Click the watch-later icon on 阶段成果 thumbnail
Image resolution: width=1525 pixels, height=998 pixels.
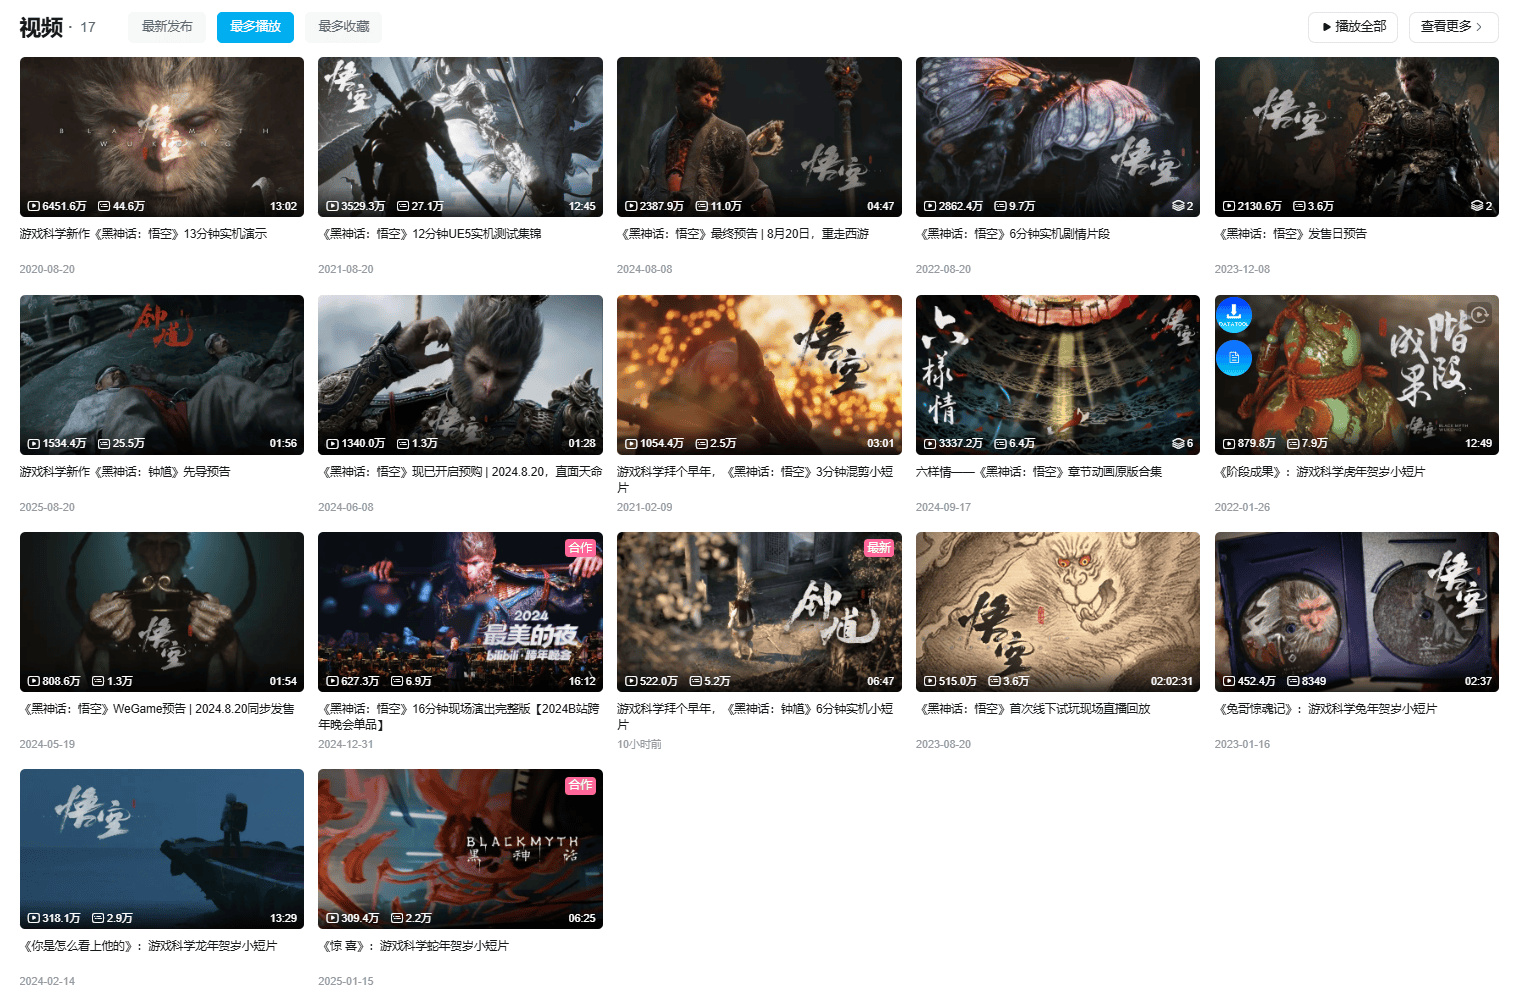pyautogui.click(x=1479, y=314)
